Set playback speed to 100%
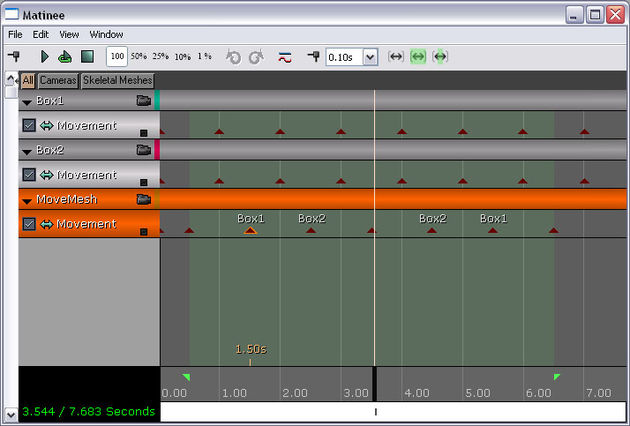 pos(117,56)
